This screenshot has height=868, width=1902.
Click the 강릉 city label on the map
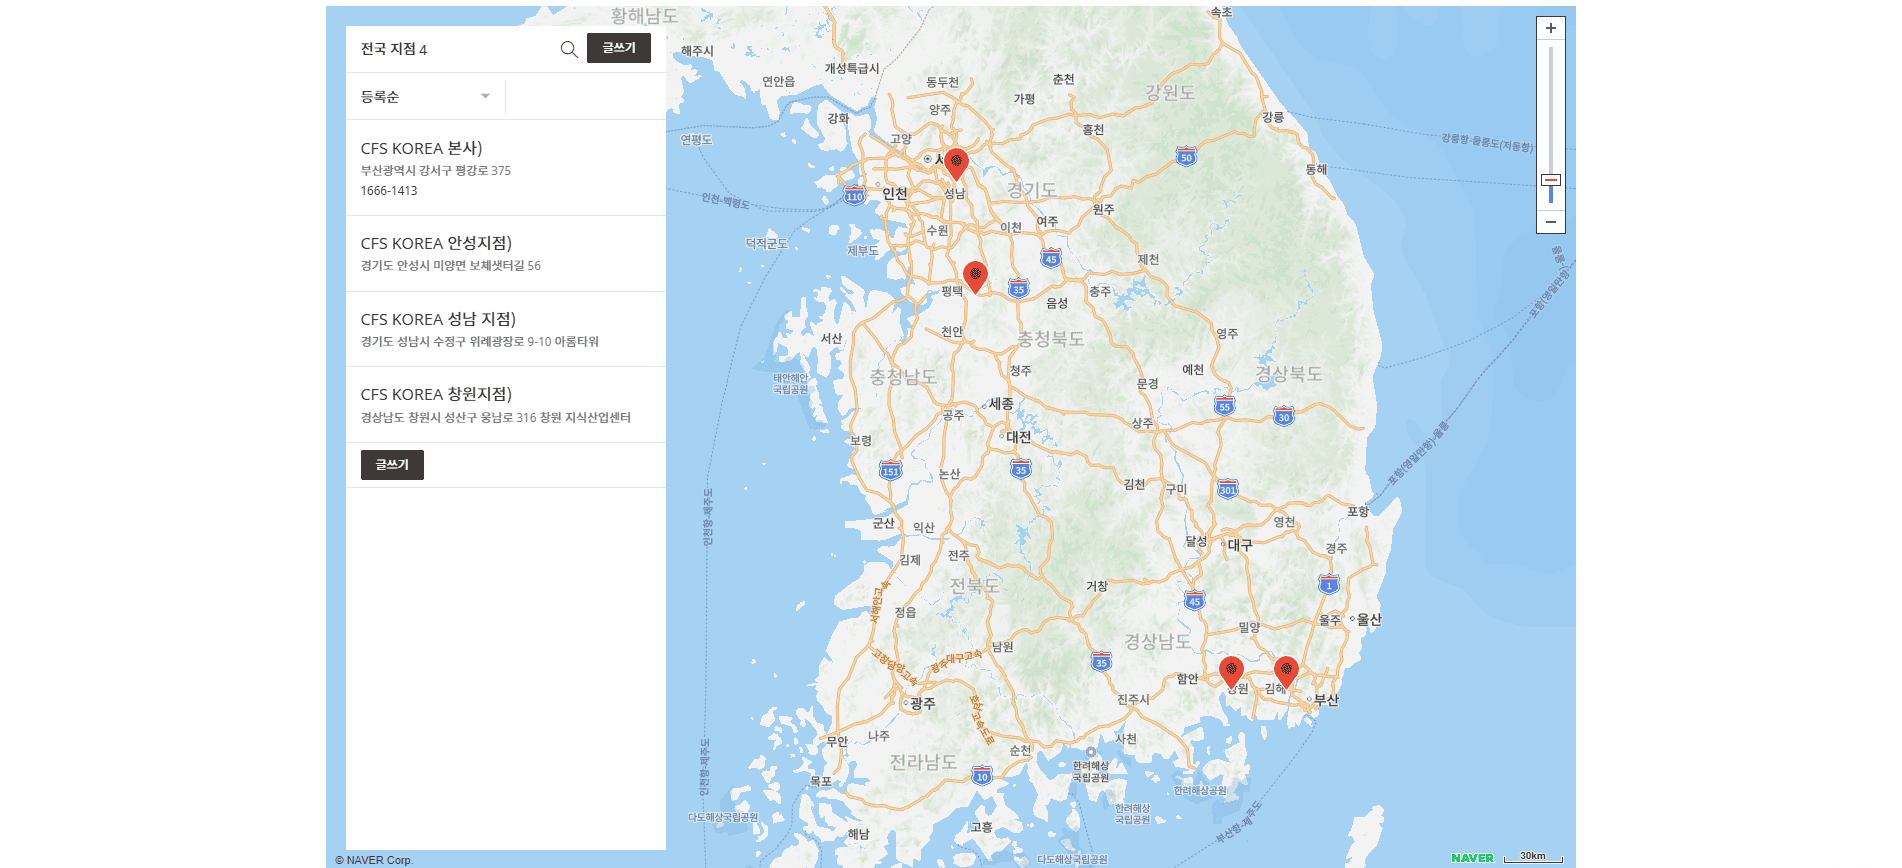point(1273,117)
